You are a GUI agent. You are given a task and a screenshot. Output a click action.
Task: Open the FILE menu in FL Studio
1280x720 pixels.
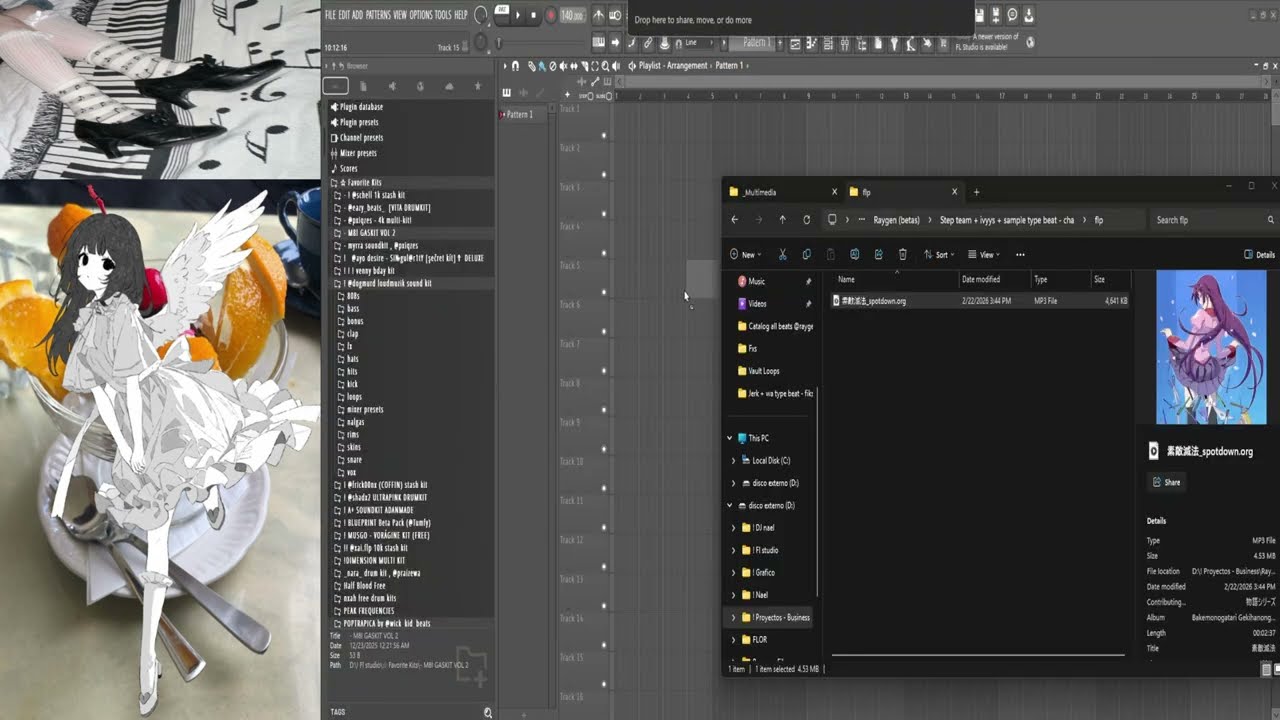[x=330, y=15]
